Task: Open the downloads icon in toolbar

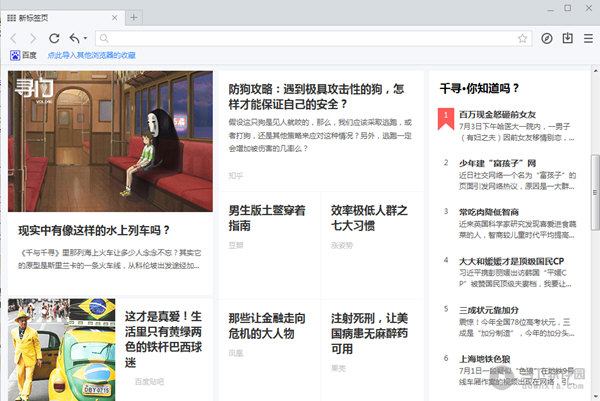Action: [568, 38]
